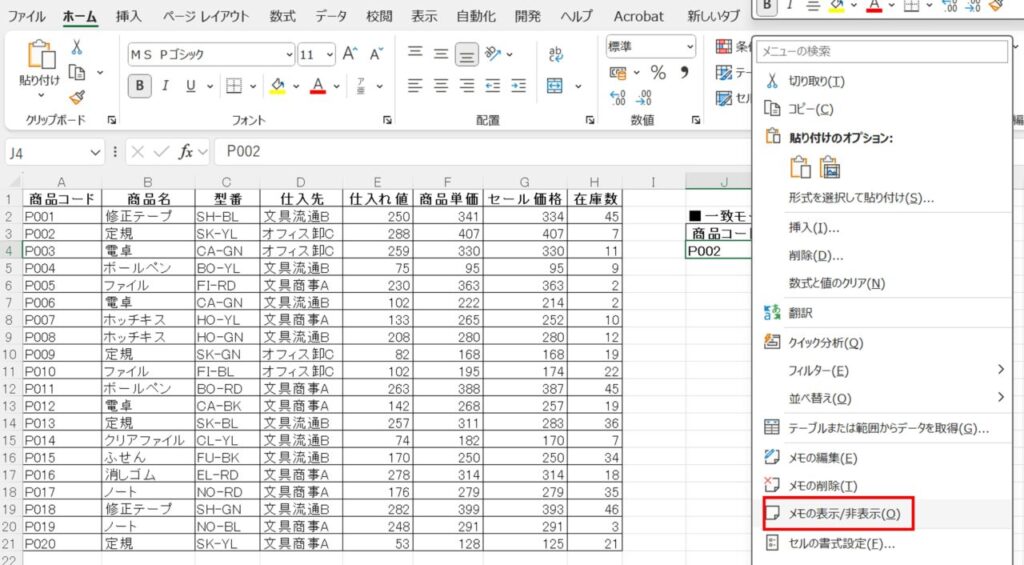Switch to the 校閲 tab

point(379,16)
